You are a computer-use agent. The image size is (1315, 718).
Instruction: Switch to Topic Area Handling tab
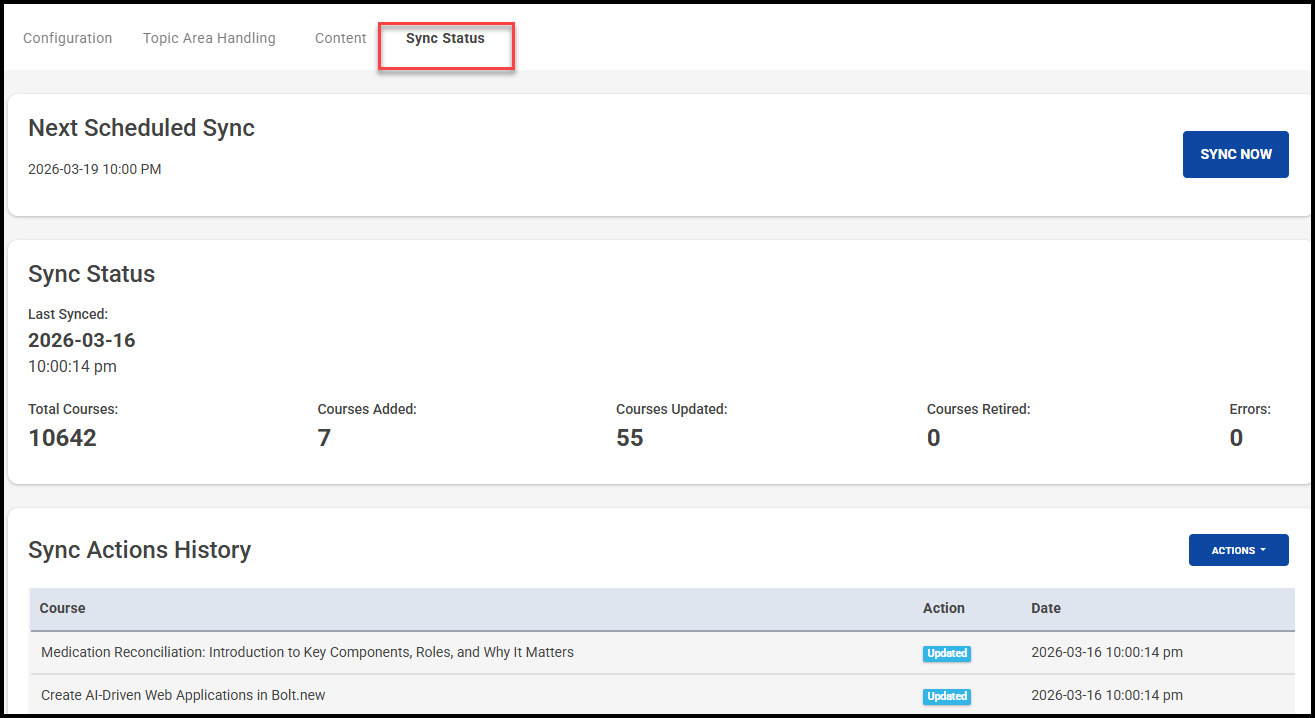pyautogui.click(x=209, y=38)
